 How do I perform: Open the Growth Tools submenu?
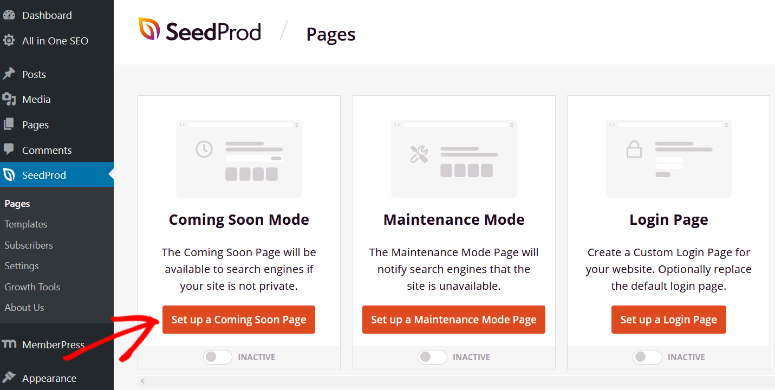tap(32, 287)
